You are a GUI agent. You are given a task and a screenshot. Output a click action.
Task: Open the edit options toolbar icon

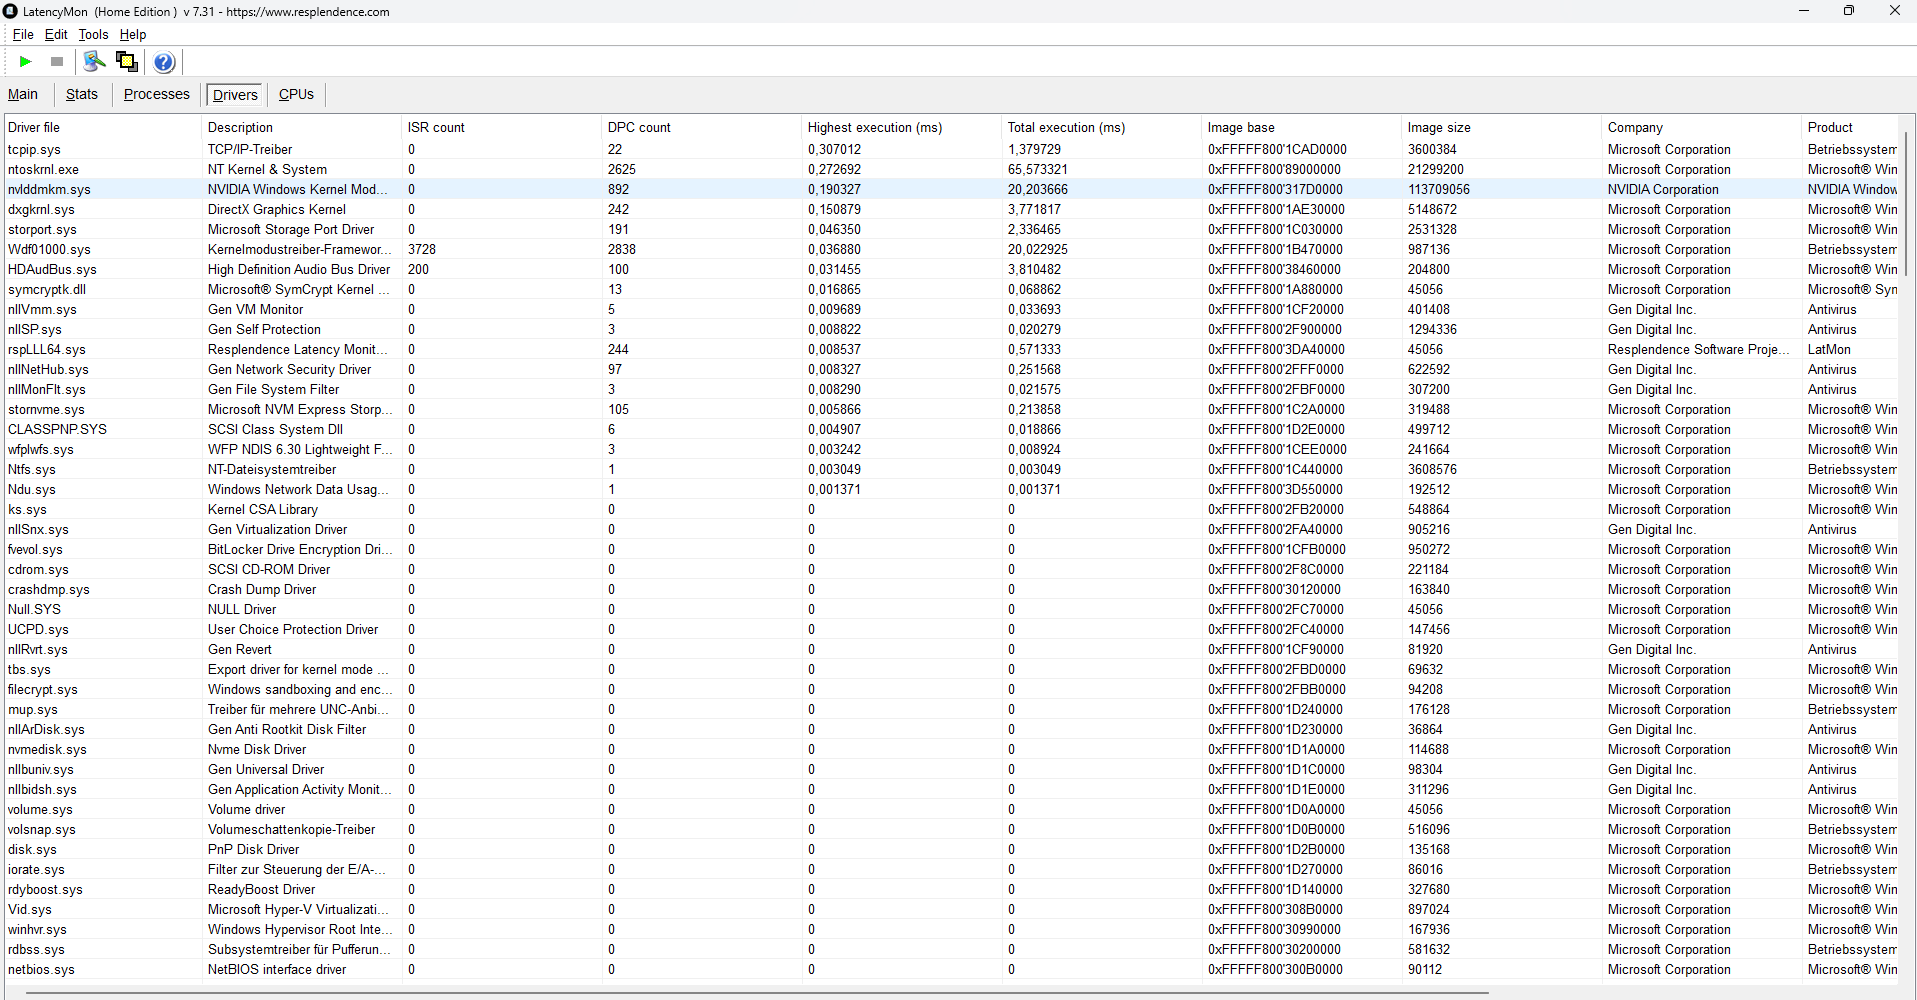93,61
